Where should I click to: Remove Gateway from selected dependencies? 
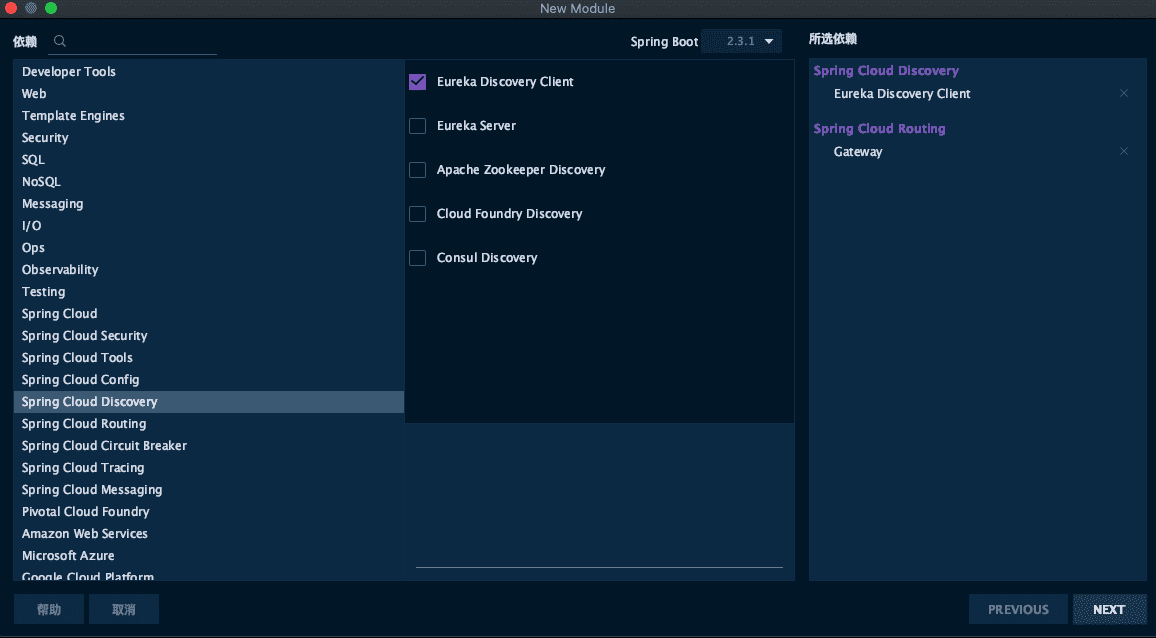[x=1124, y=151]
